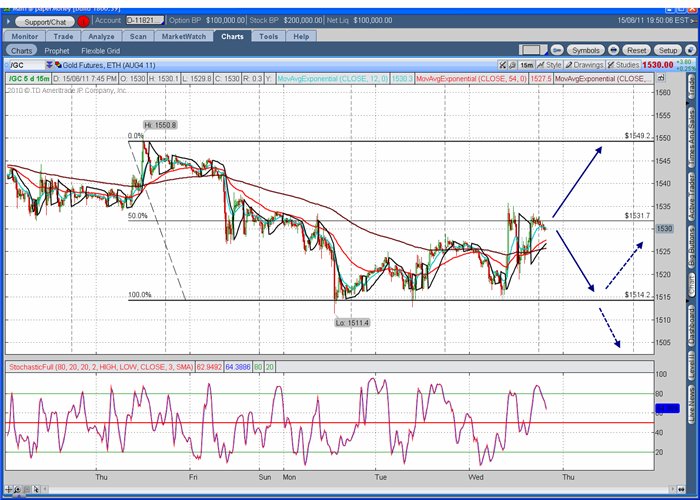Open the Prophet sub-tab

[57, 50]
